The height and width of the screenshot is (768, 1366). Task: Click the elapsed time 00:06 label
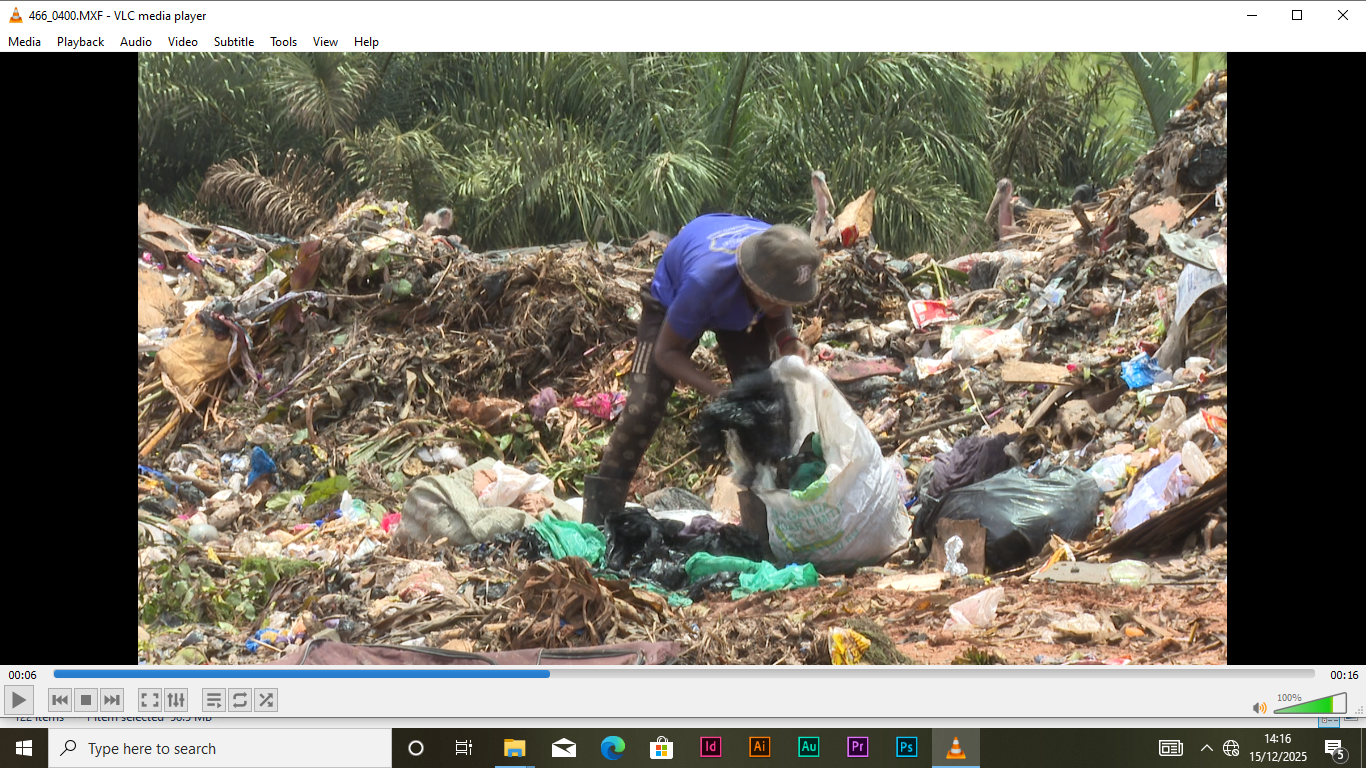(x=22, y=675)
